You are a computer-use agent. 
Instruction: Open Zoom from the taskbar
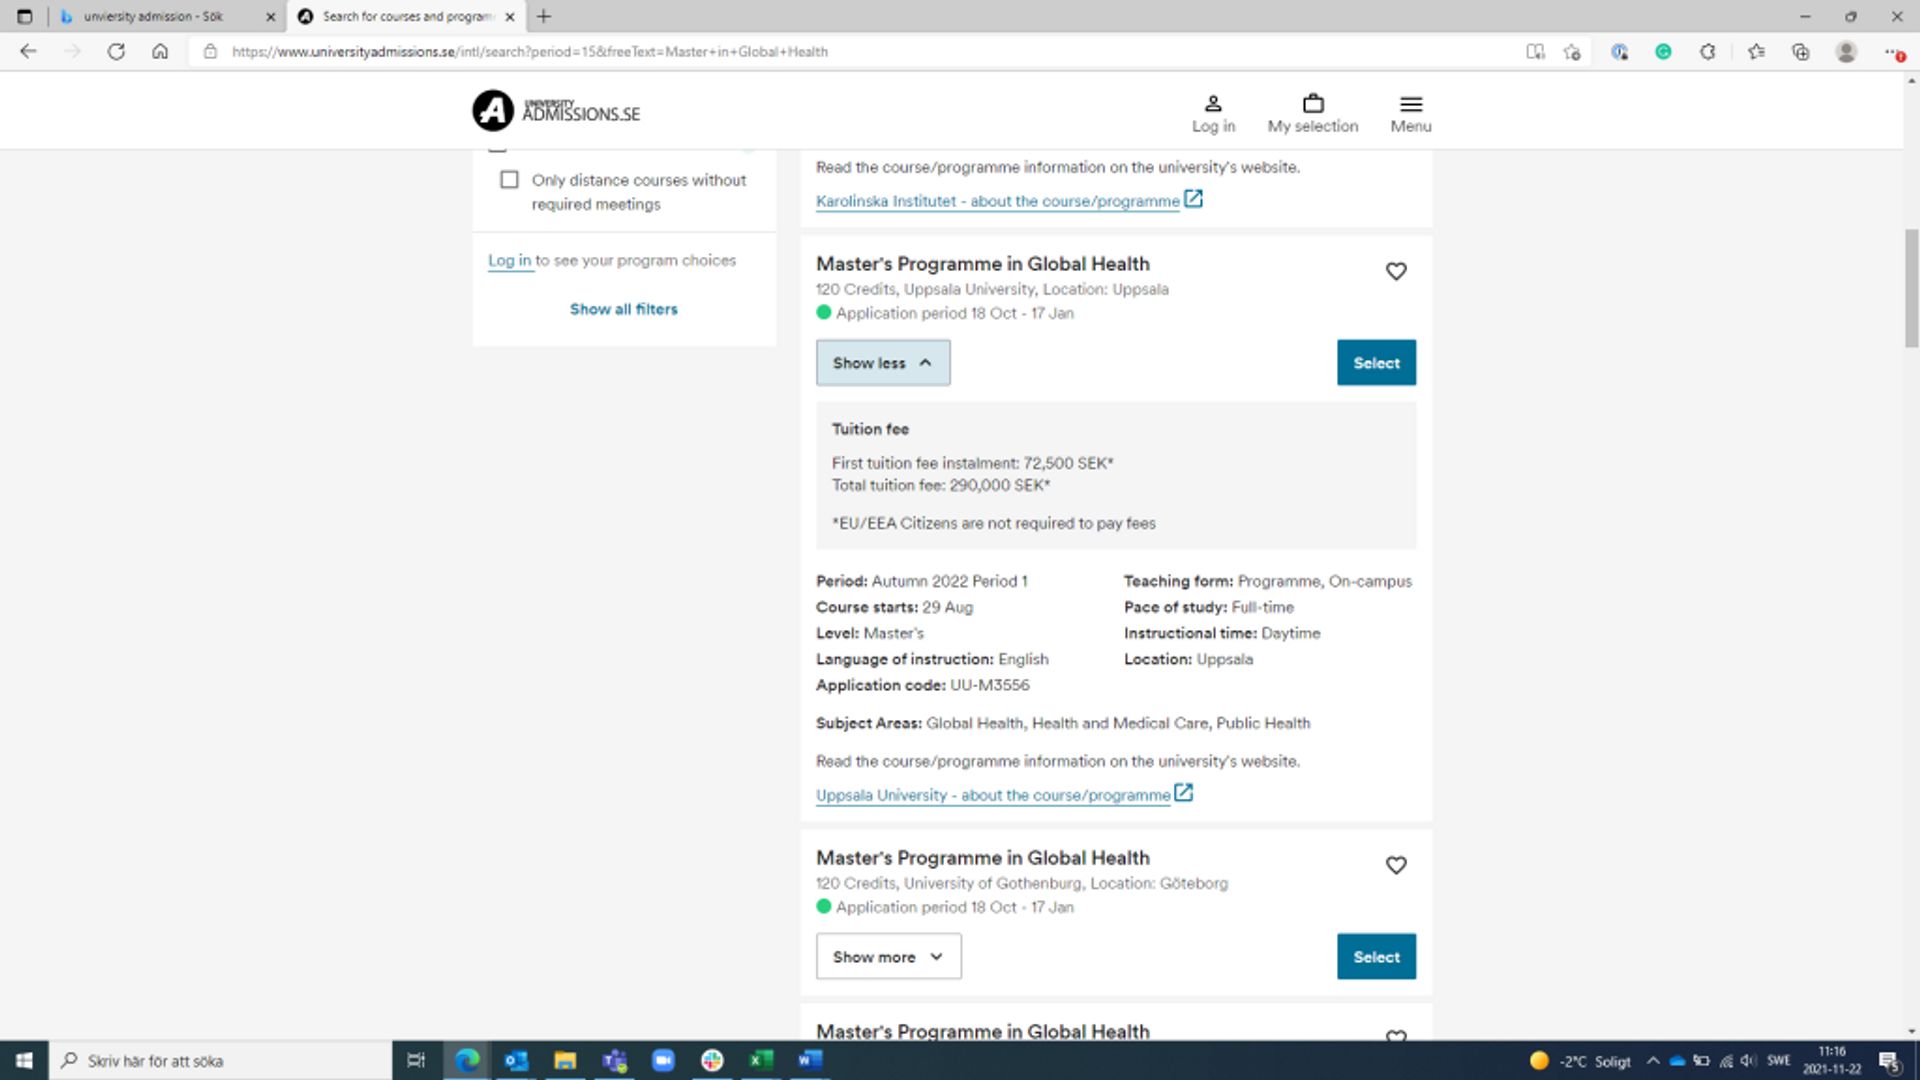click(x=663, y=1060)
